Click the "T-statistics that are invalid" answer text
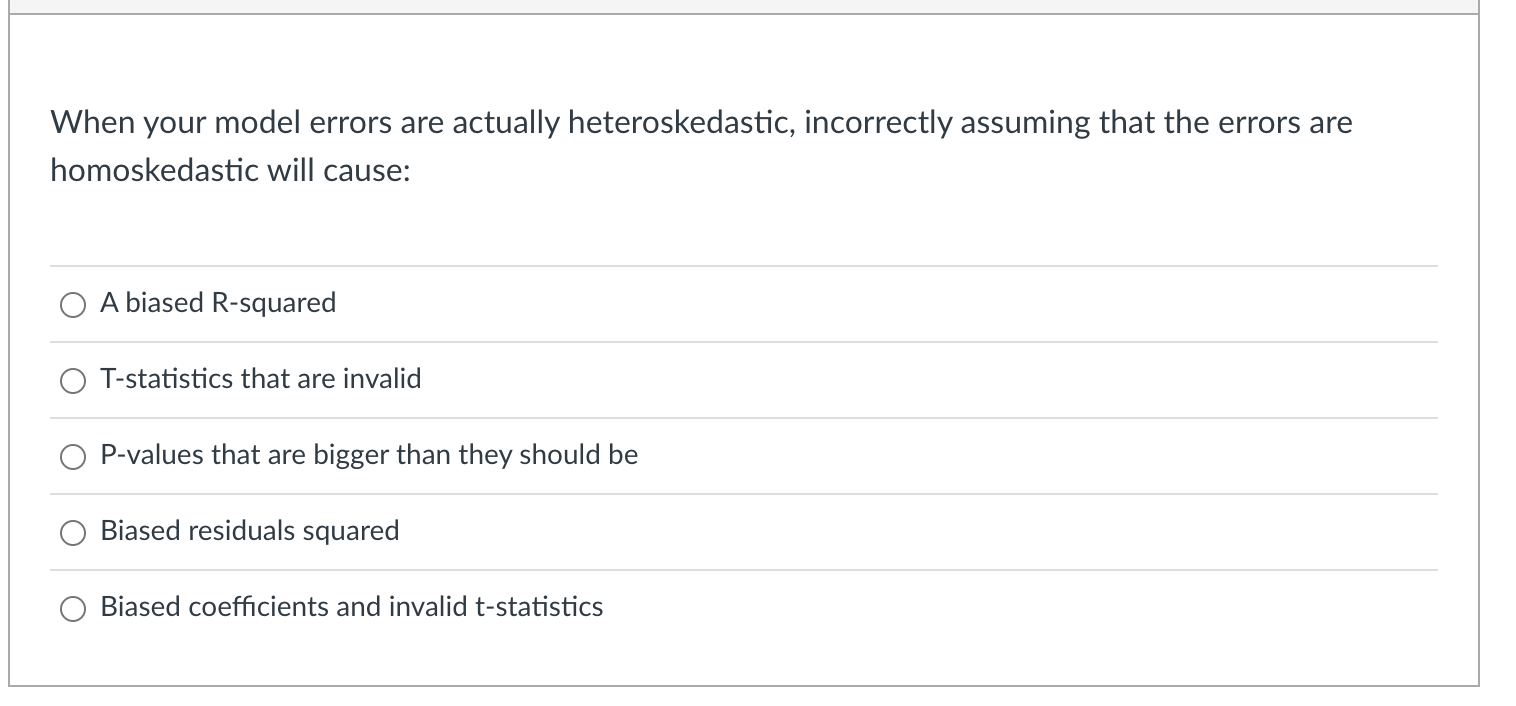 (260, 379)
